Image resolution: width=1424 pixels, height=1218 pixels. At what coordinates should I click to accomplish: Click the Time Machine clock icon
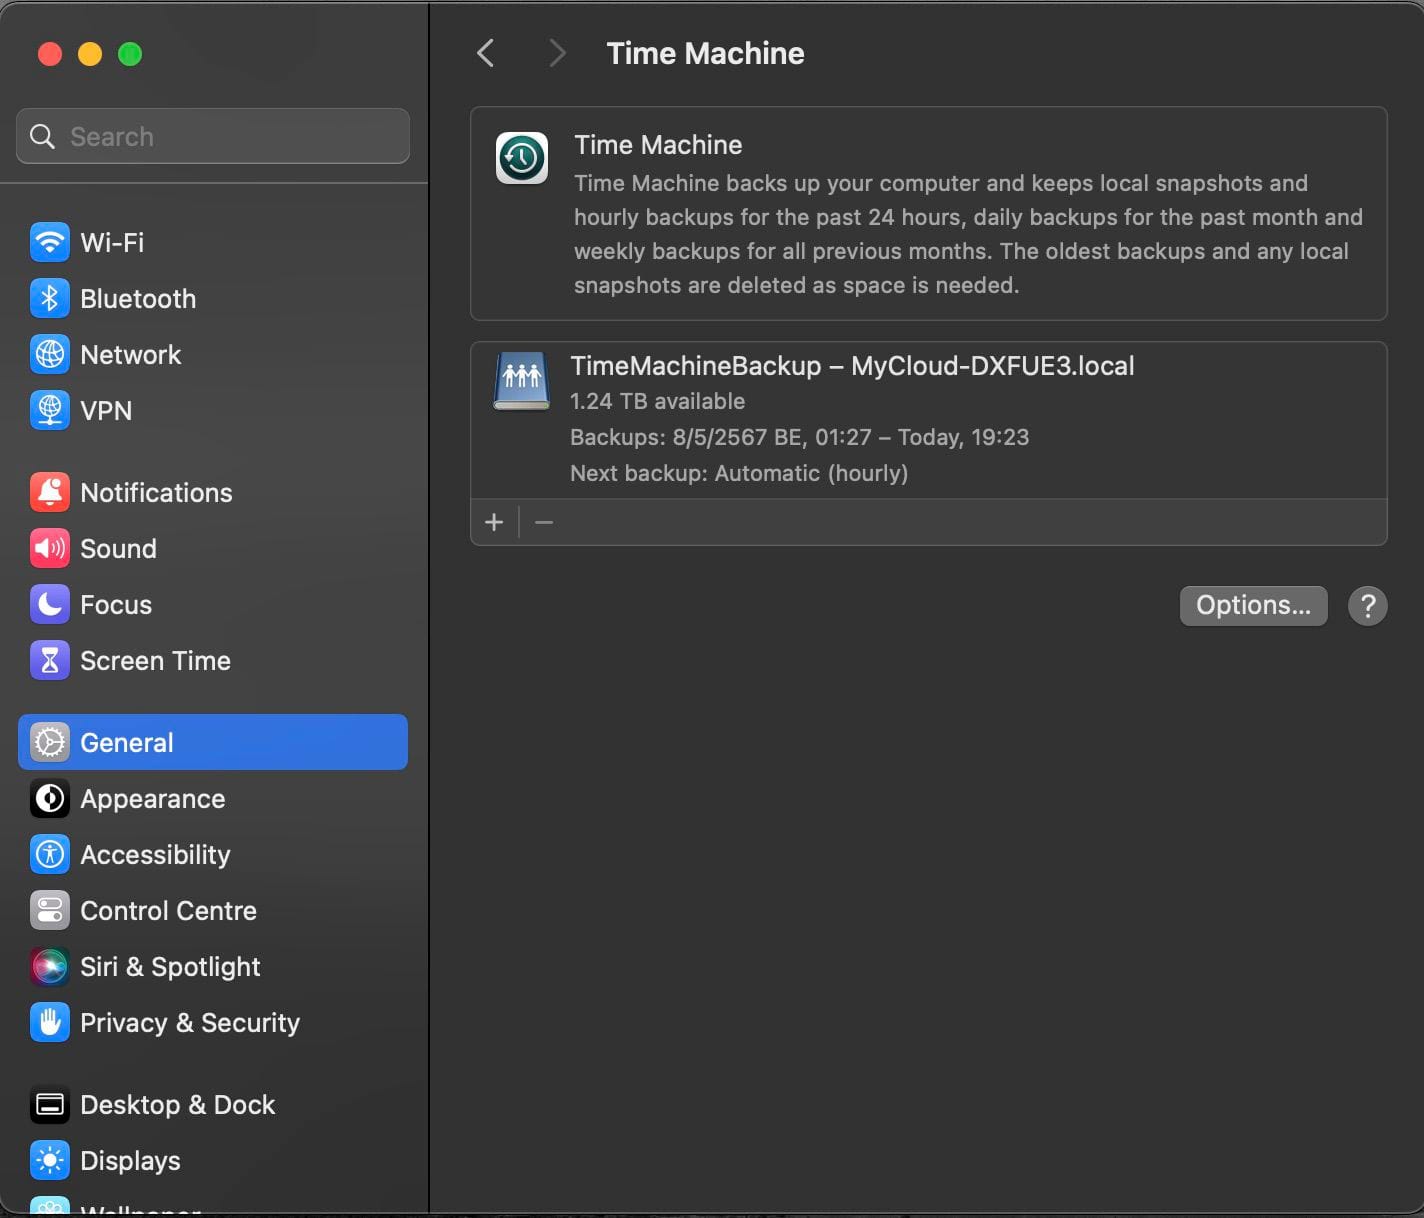click(x=522, y=158)
